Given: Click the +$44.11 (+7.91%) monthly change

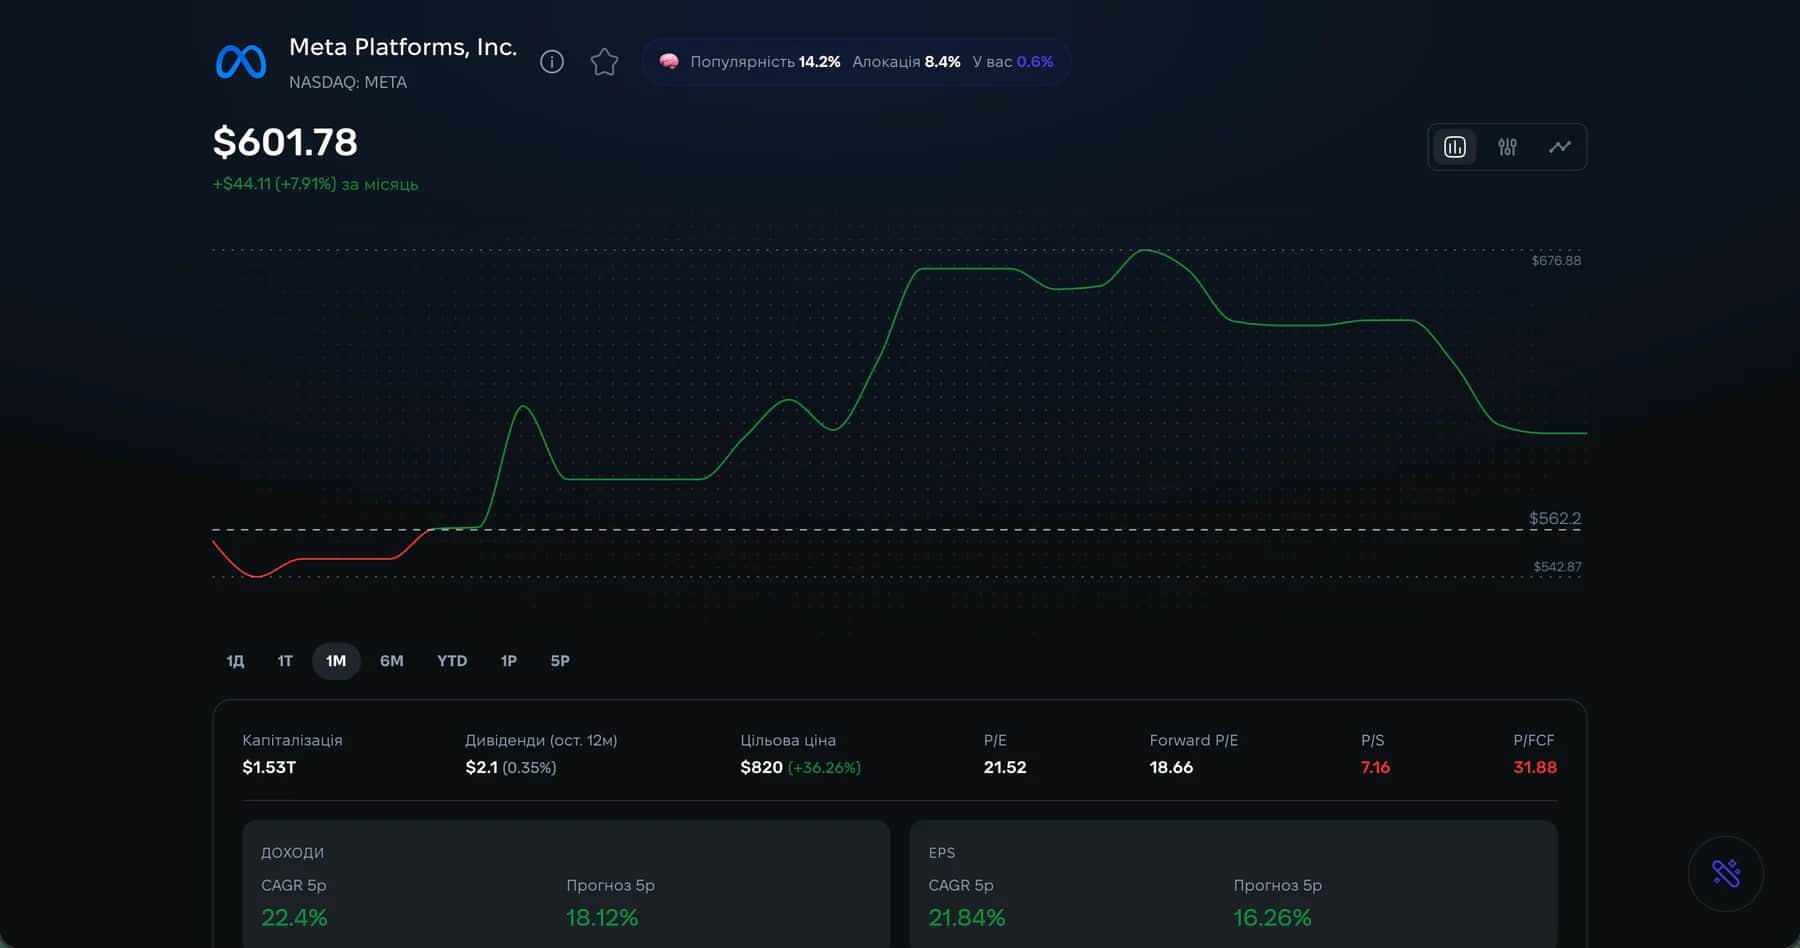Looking at the screenshot, I should tap(315, 184).
